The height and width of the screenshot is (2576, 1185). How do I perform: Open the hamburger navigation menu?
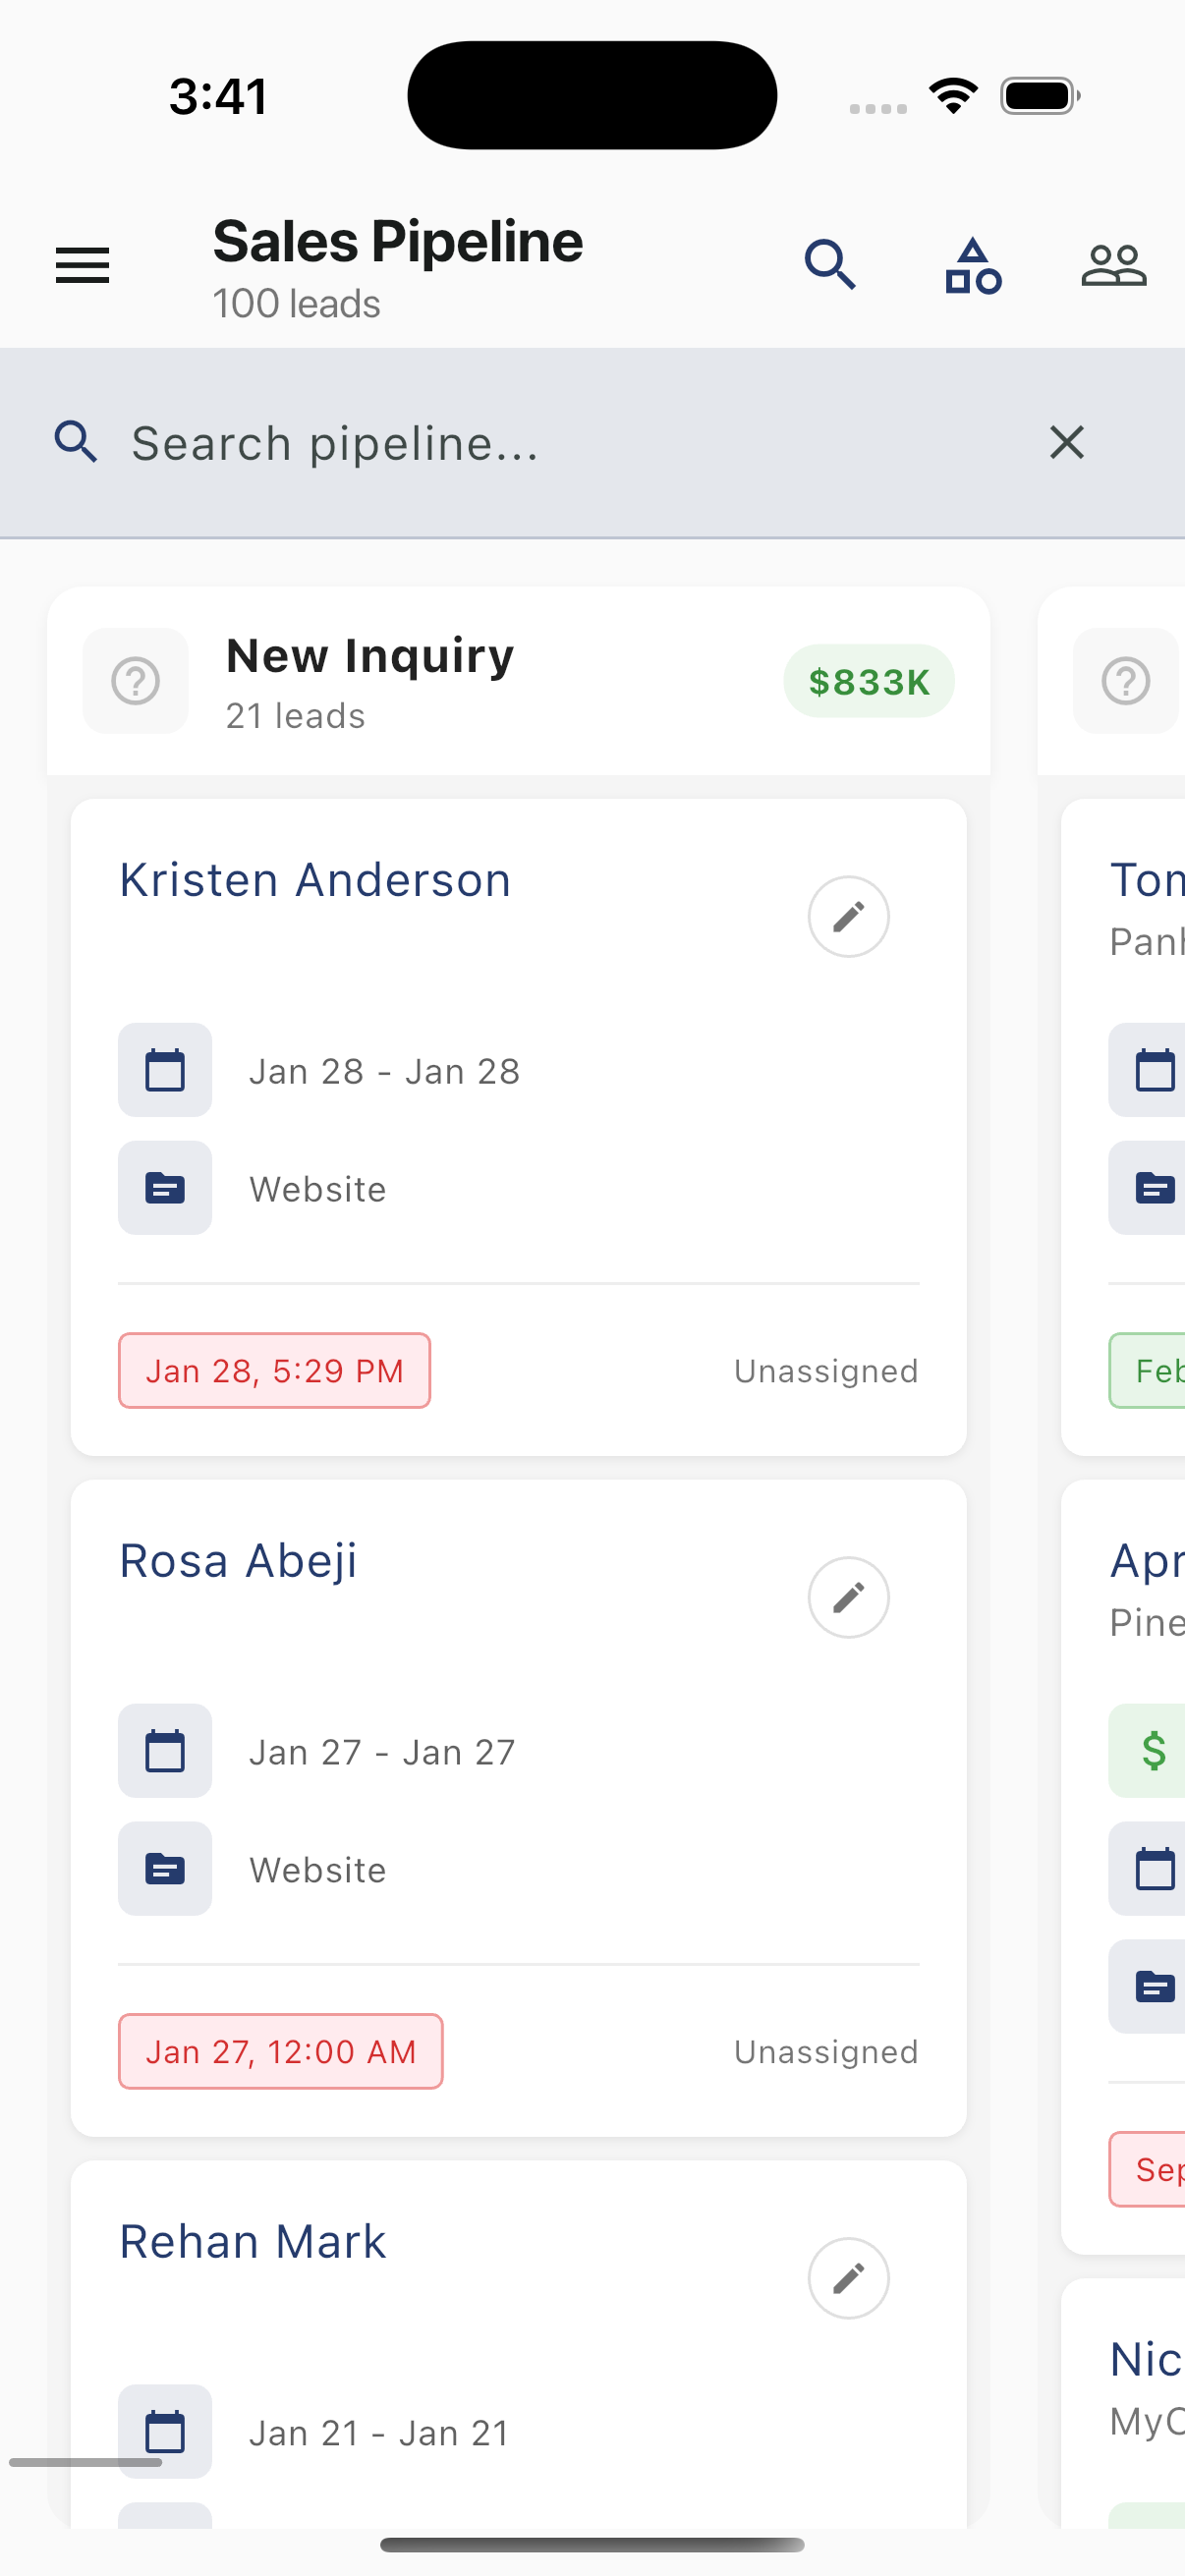point(82,265)
